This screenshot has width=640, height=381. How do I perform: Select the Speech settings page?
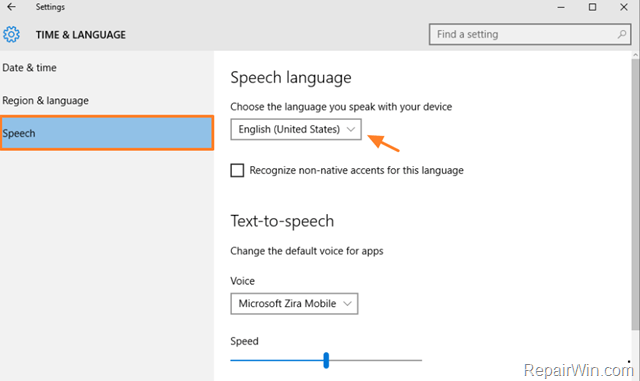pyautogui.click(x=107, y=133)
